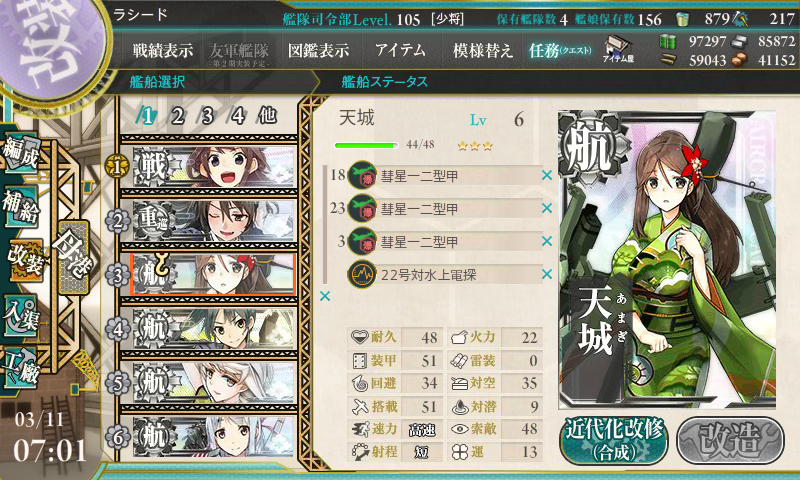Select the 入渠 docking sidebar icon
Image resolution: width=800 pixels, height=480 pixels.
pyautogui.click(x=21, y=316)
